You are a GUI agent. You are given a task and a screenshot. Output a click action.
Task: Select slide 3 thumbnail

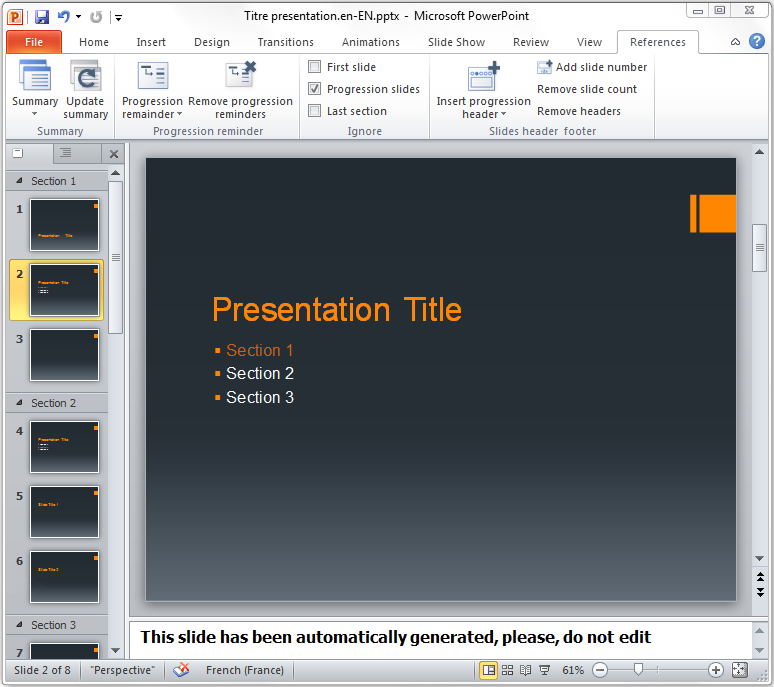pyautogui.click(x=64, y=355)
